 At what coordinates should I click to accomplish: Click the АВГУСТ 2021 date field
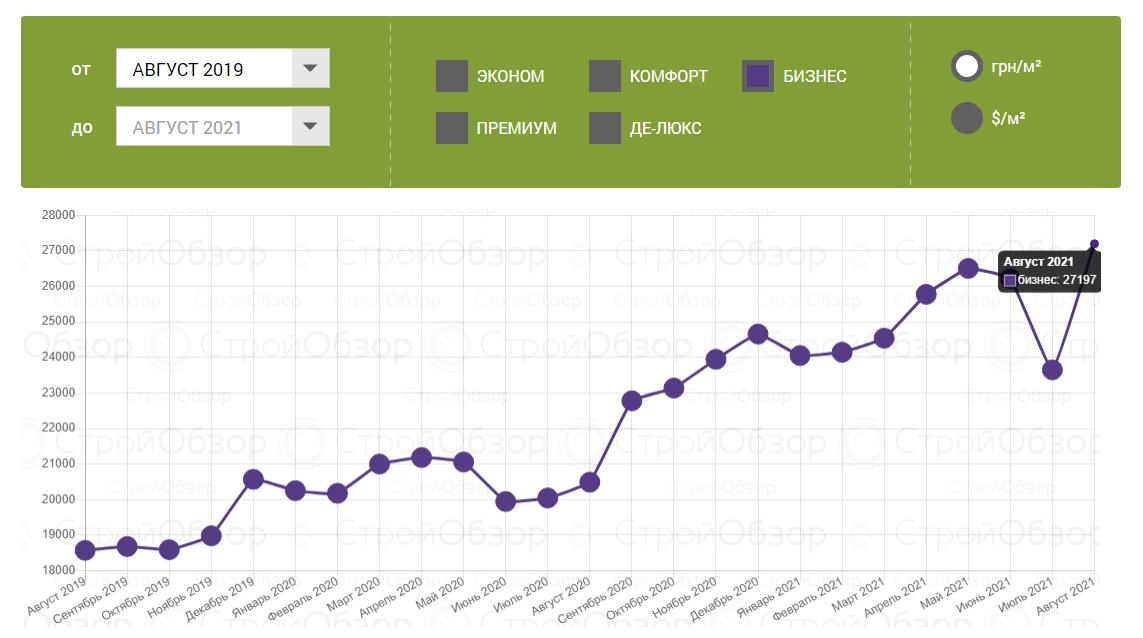click(204, 127)
